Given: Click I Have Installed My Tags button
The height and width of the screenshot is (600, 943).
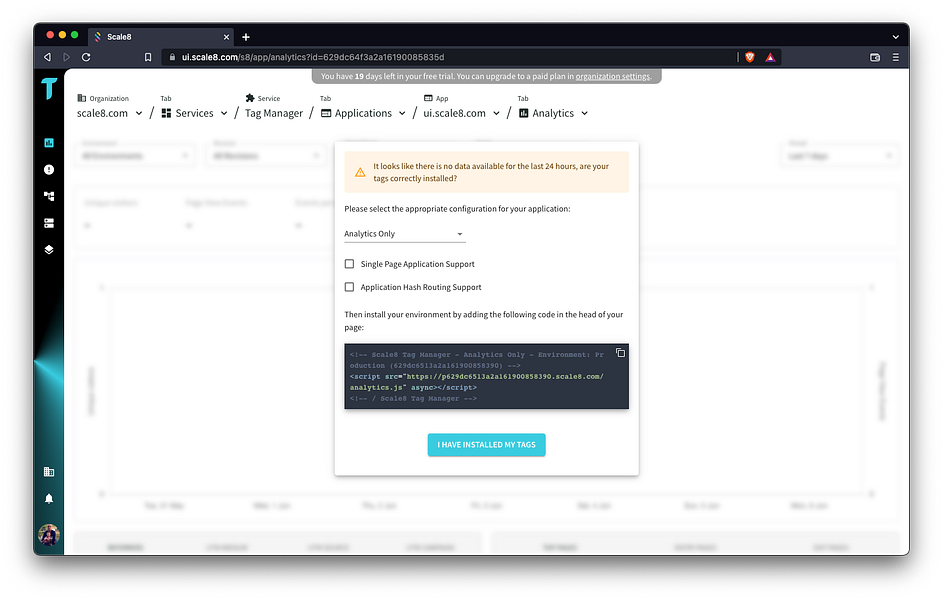Looking at the screenshot, I should point(487,445).
